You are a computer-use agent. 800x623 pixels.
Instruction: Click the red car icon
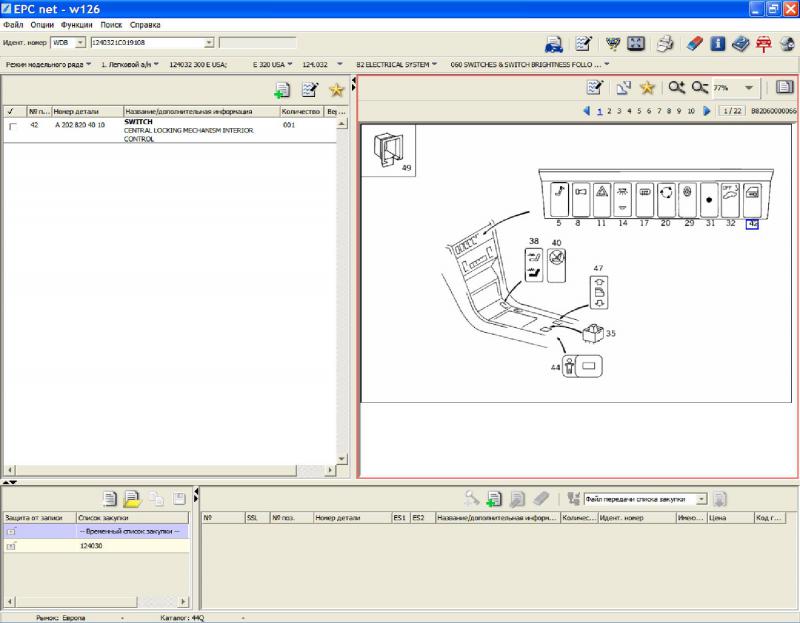[764, 43]
